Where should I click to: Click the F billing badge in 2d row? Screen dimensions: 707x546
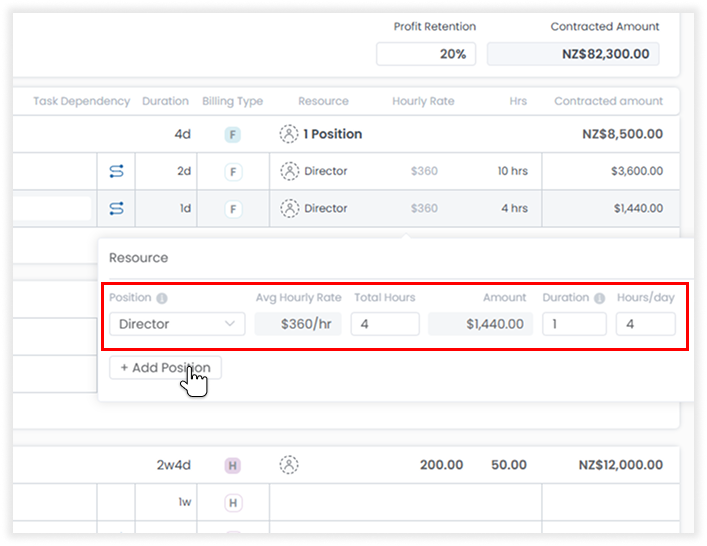(x=233, y=172)
